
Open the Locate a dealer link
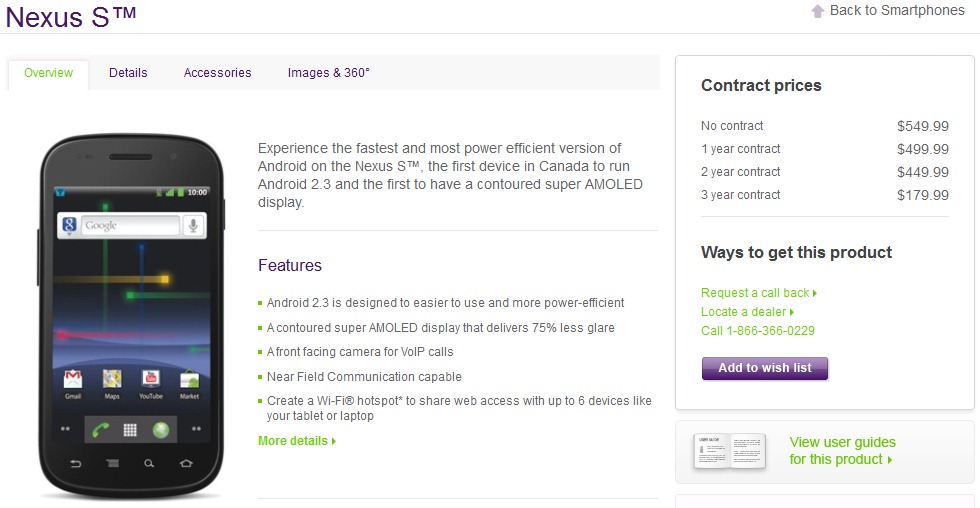point(748,312)
